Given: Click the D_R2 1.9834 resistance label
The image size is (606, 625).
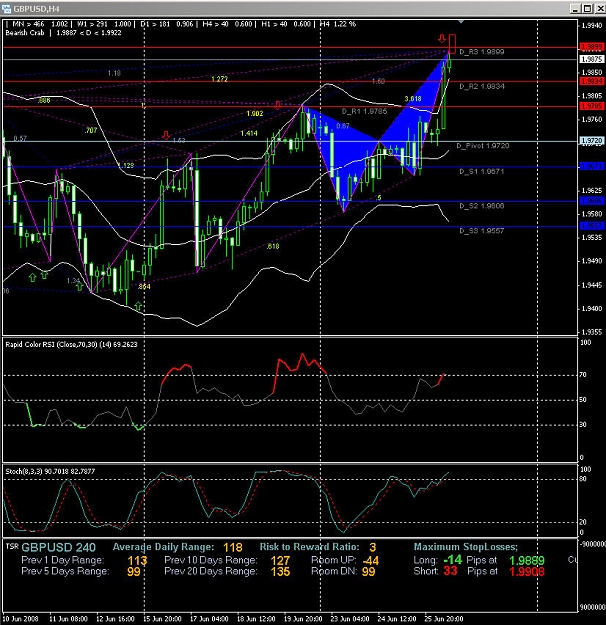Looking at the screenshot, I should pos(482,86).
